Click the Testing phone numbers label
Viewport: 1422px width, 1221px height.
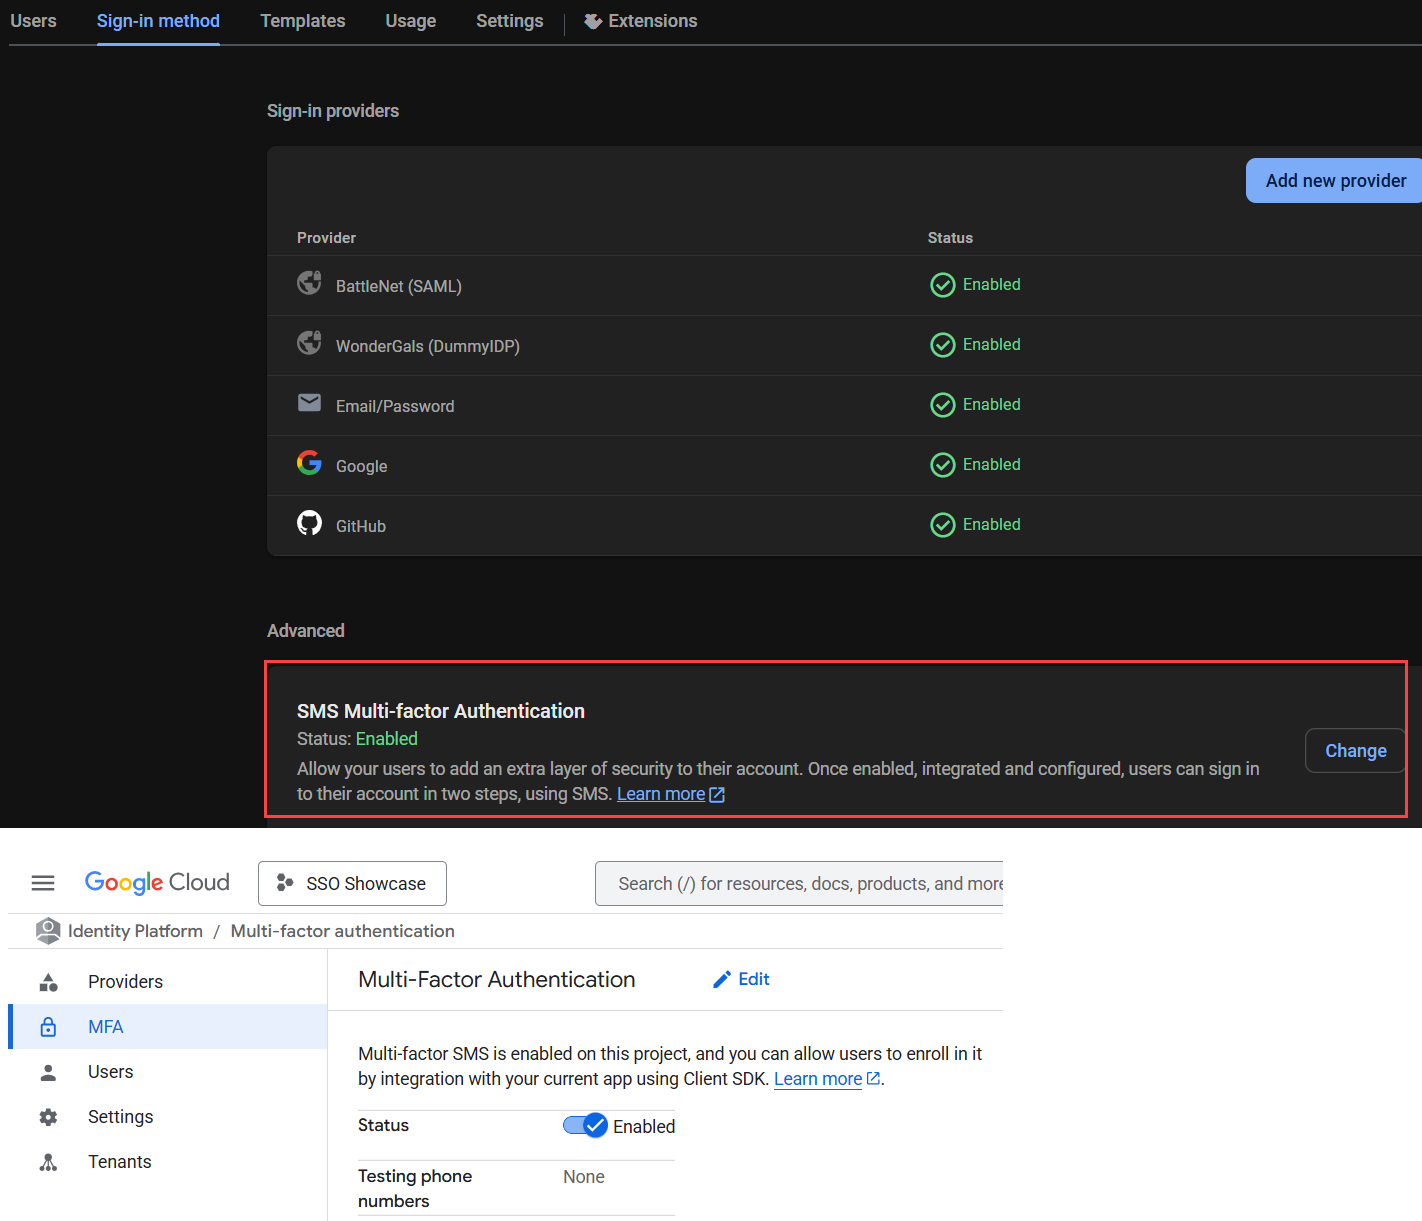pyautogui.click(x=415, y=1189)
